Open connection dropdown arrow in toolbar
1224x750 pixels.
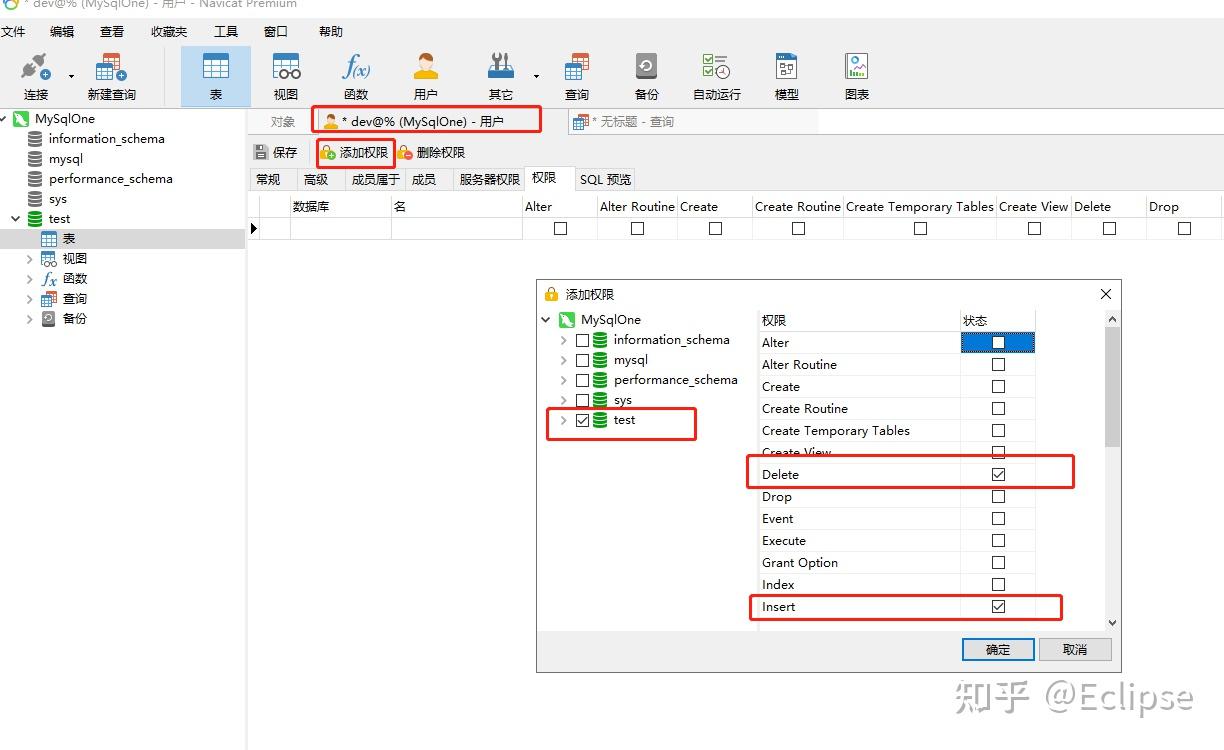pos(71,77)
